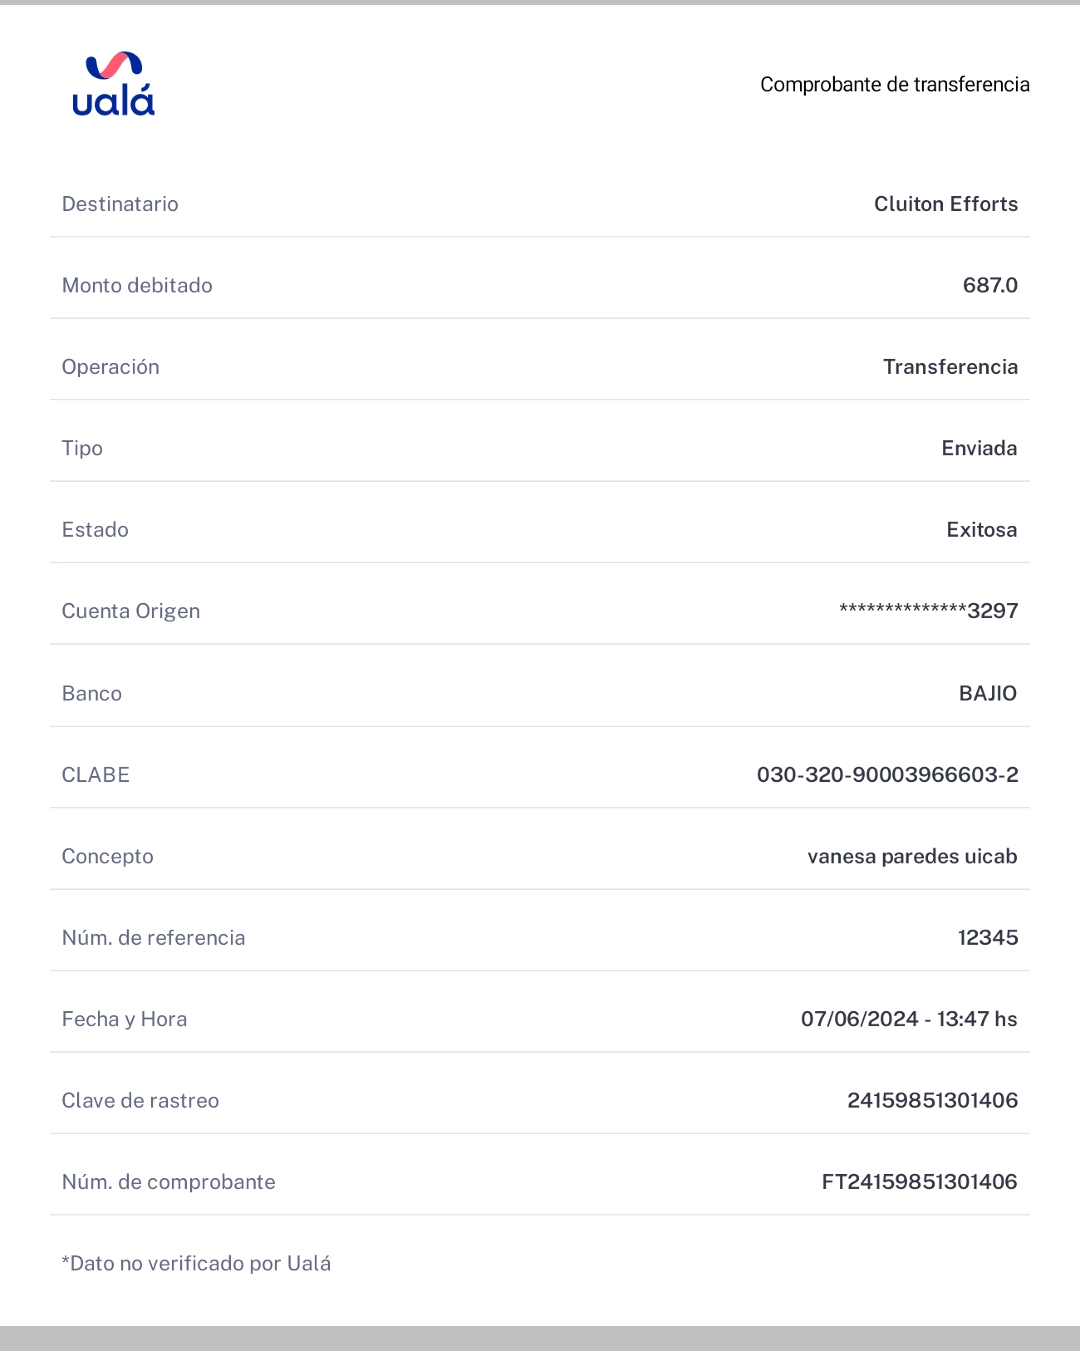
Task: Click the Exitosa status value
Action: coord(982,530)
